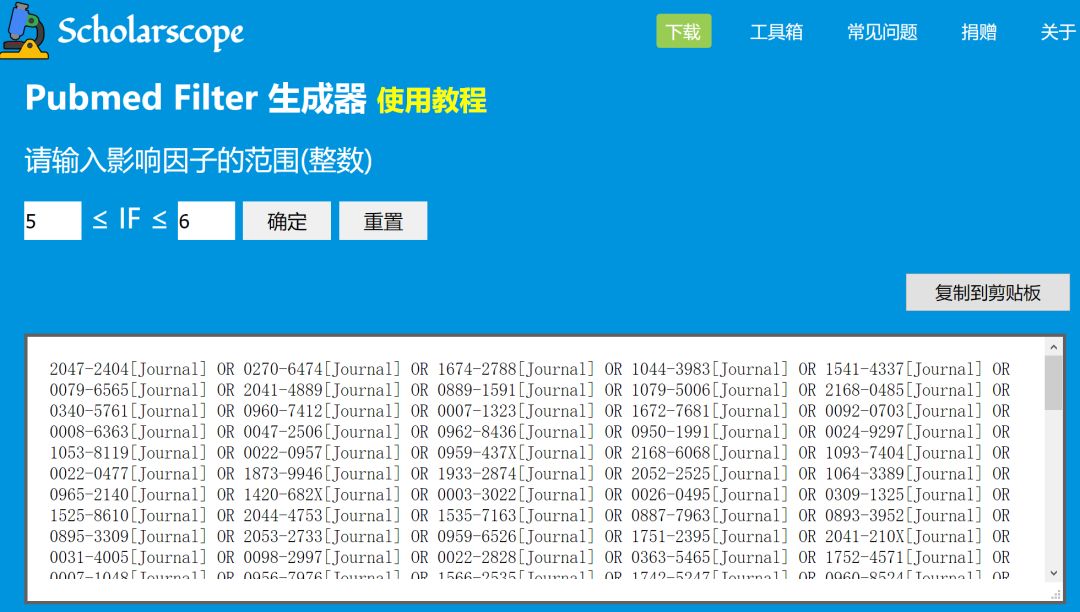Click the Pubmed Filter 生成器 heading

(x=196, y=98)
